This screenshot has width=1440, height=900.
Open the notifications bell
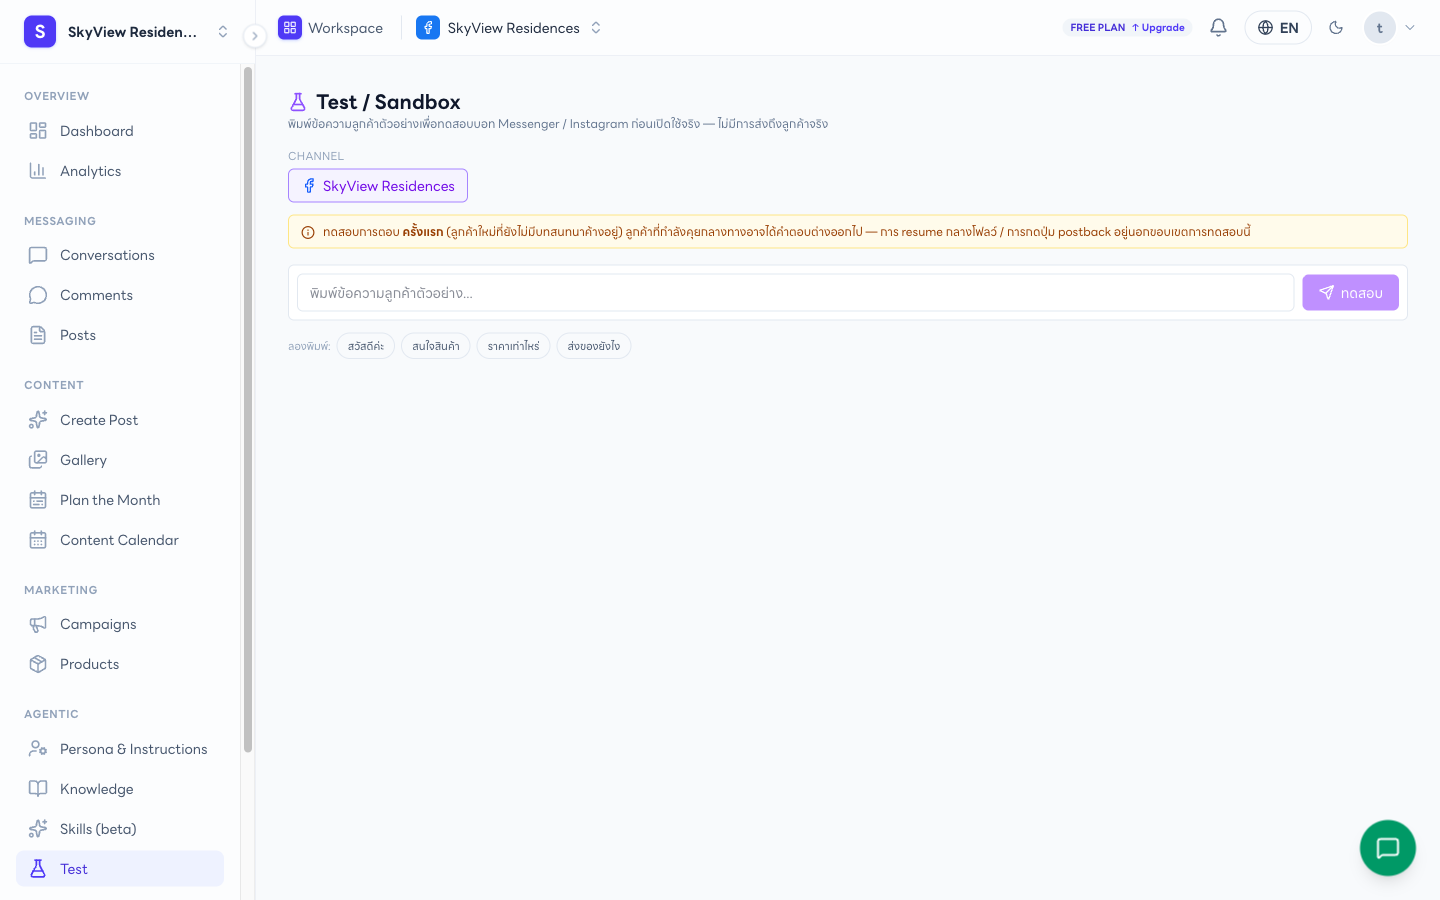click(x=1218, y=28)
